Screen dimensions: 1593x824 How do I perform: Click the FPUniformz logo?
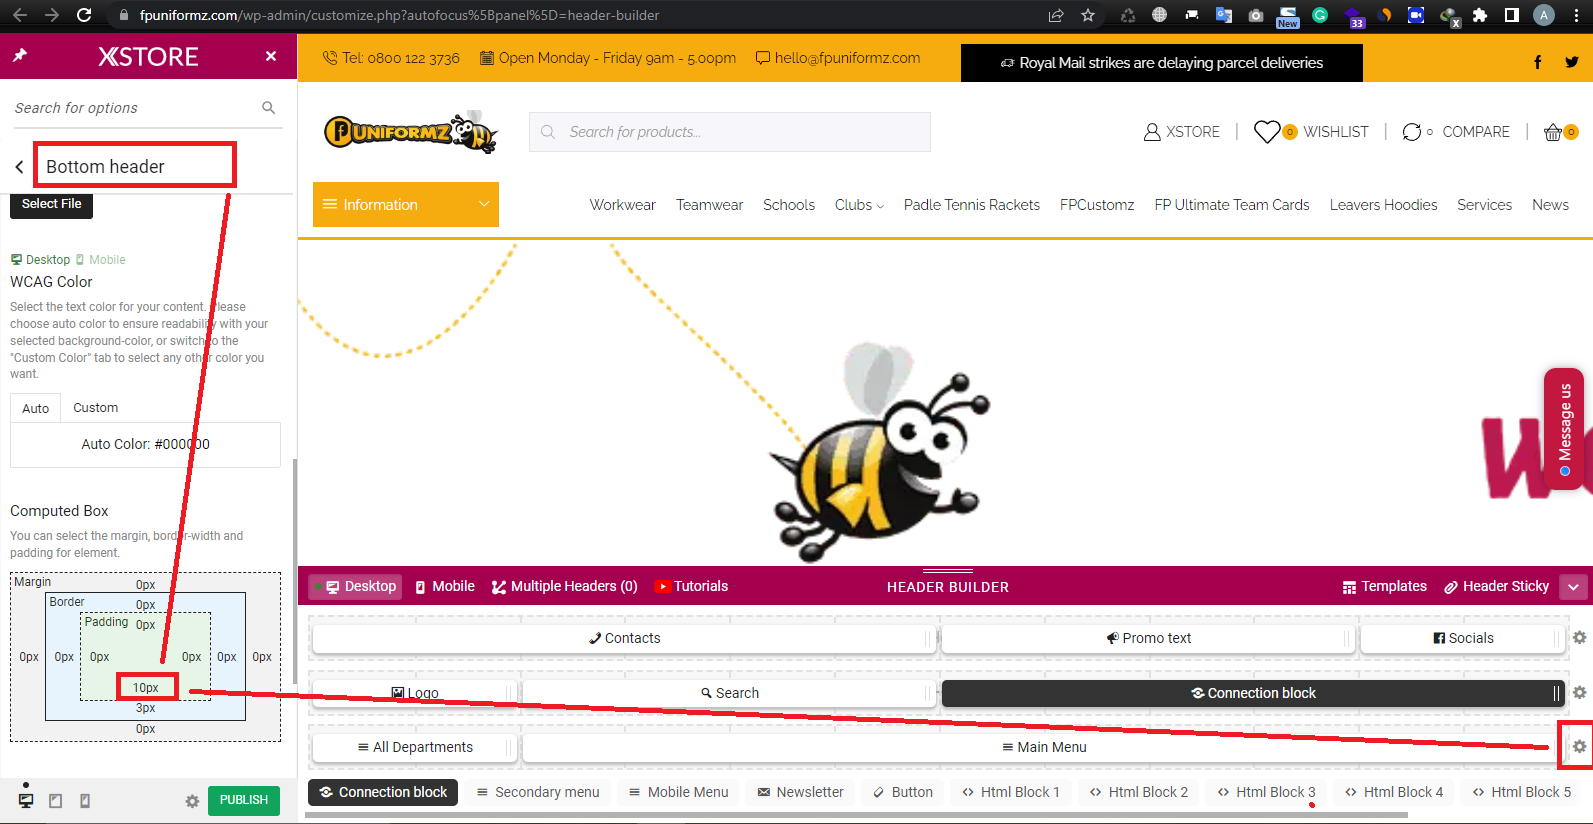411,131
